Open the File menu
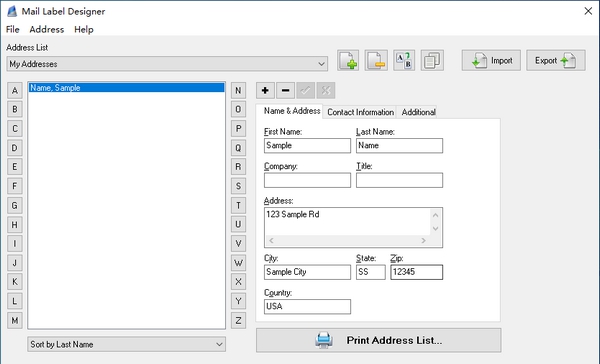Screen dimensions: 600x364 tap(13, 29)
